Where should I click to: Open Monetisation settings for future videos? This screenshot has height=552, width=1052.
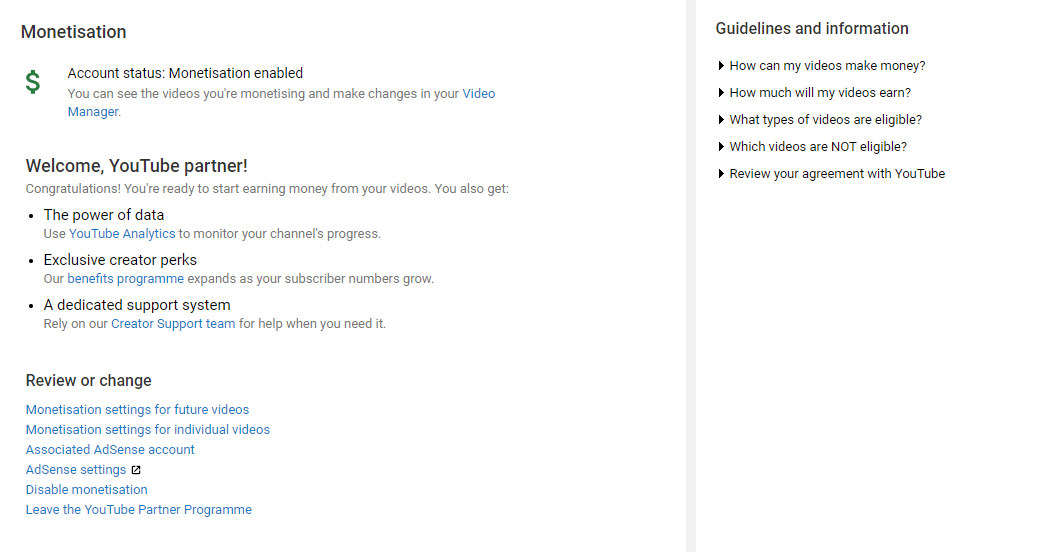138,409
